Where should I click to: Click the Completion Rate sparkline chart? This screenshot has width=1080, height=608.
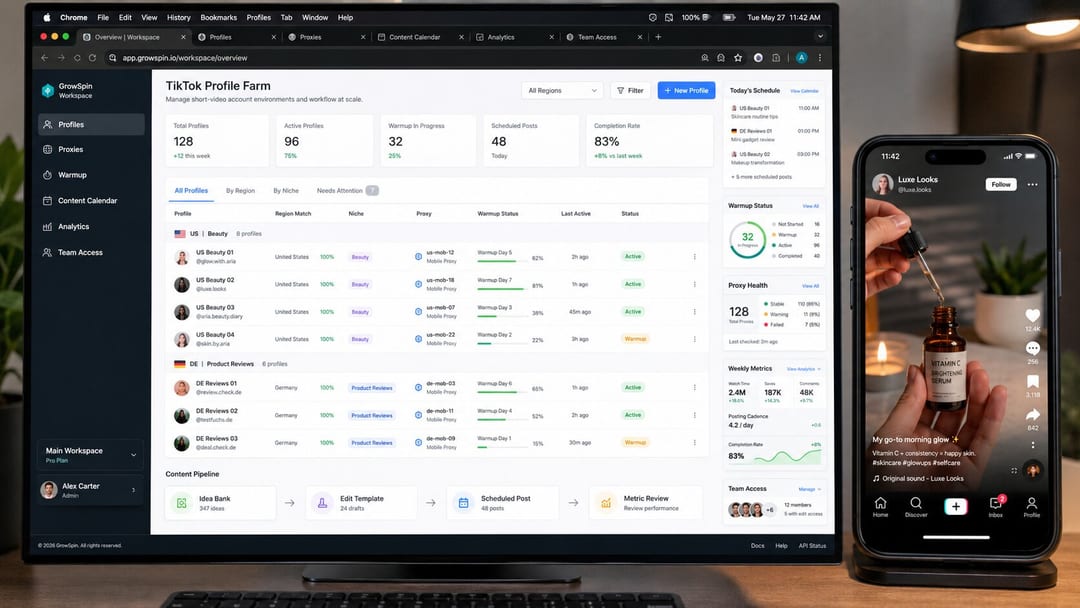point(787,456)
